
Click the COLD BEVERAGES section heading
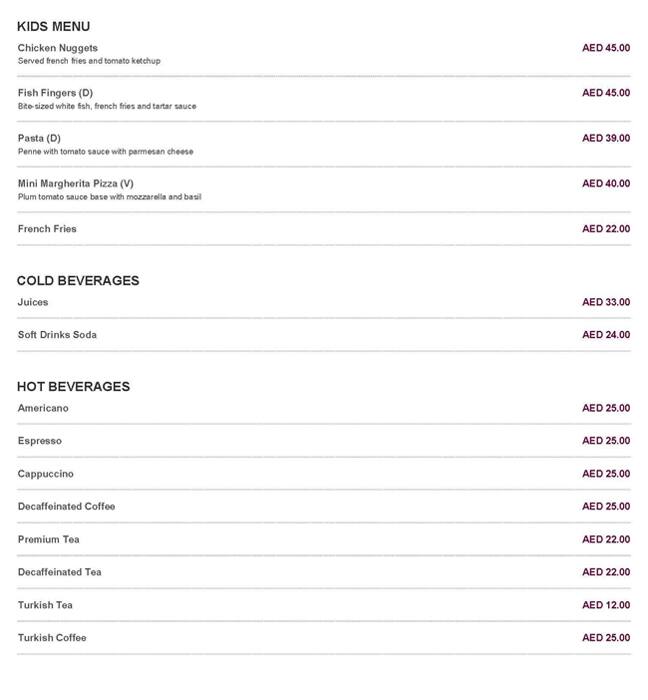tap(78, 280)
